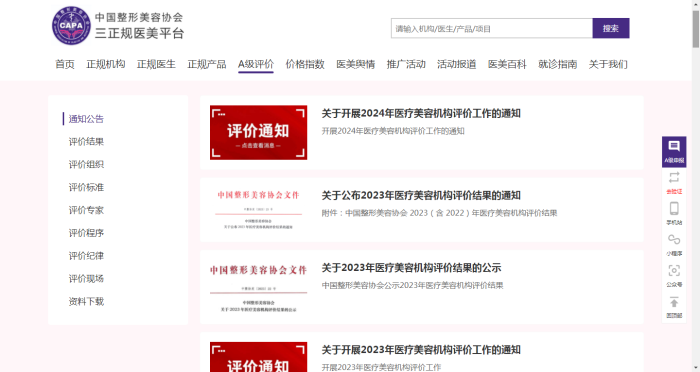The height and width of the screenshot is (372, 700).
Task: Click the description 开展2023年医疗美容机构评价工作
Action: tap(381, 367)
